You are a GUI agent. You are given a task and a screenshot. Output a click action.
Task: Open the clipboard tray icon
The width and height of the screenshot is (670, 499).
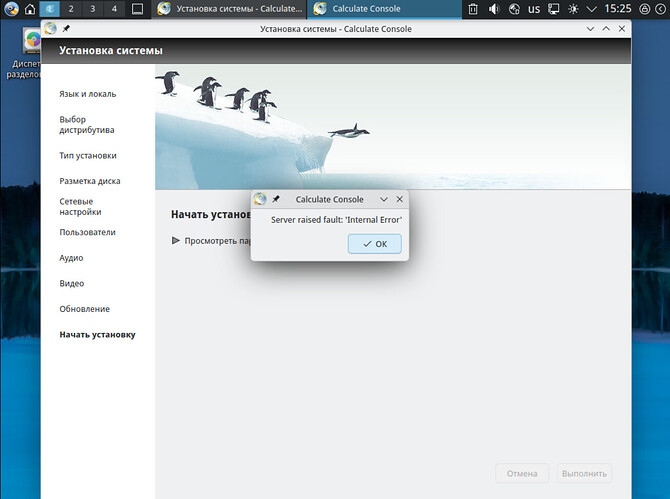(x=473, y=9)
